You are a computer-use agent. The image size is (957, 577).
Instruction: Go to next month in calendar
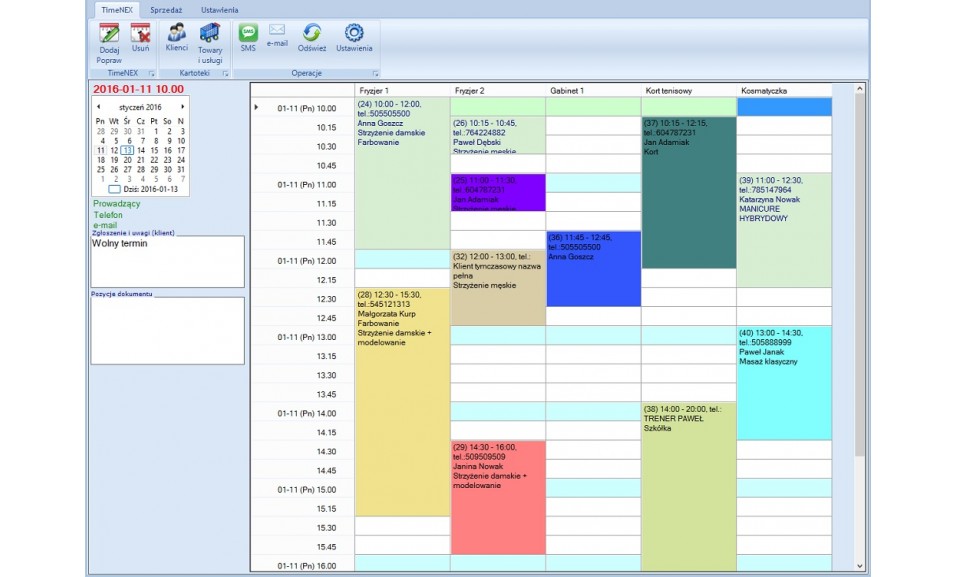[x=182, y=106]
